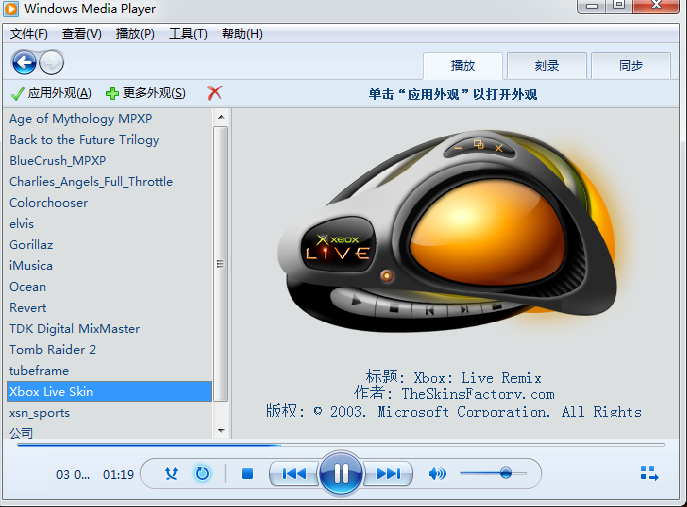The image size is (687, 507).
Task: Click the Windows Media Player title icon
Action: coord(11,9)
